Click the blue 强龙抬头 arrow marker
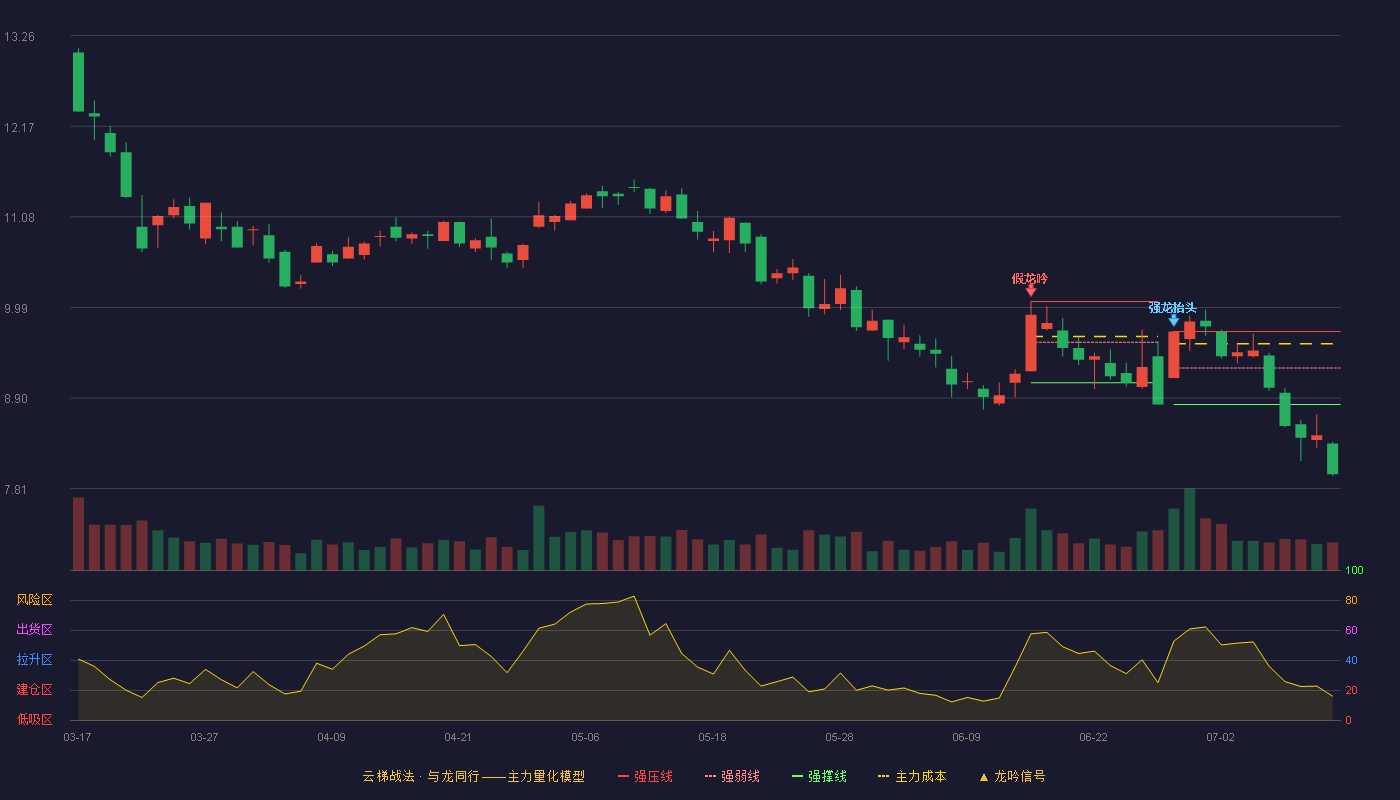Screen dimensions: 1400x800 point(1173,320)
